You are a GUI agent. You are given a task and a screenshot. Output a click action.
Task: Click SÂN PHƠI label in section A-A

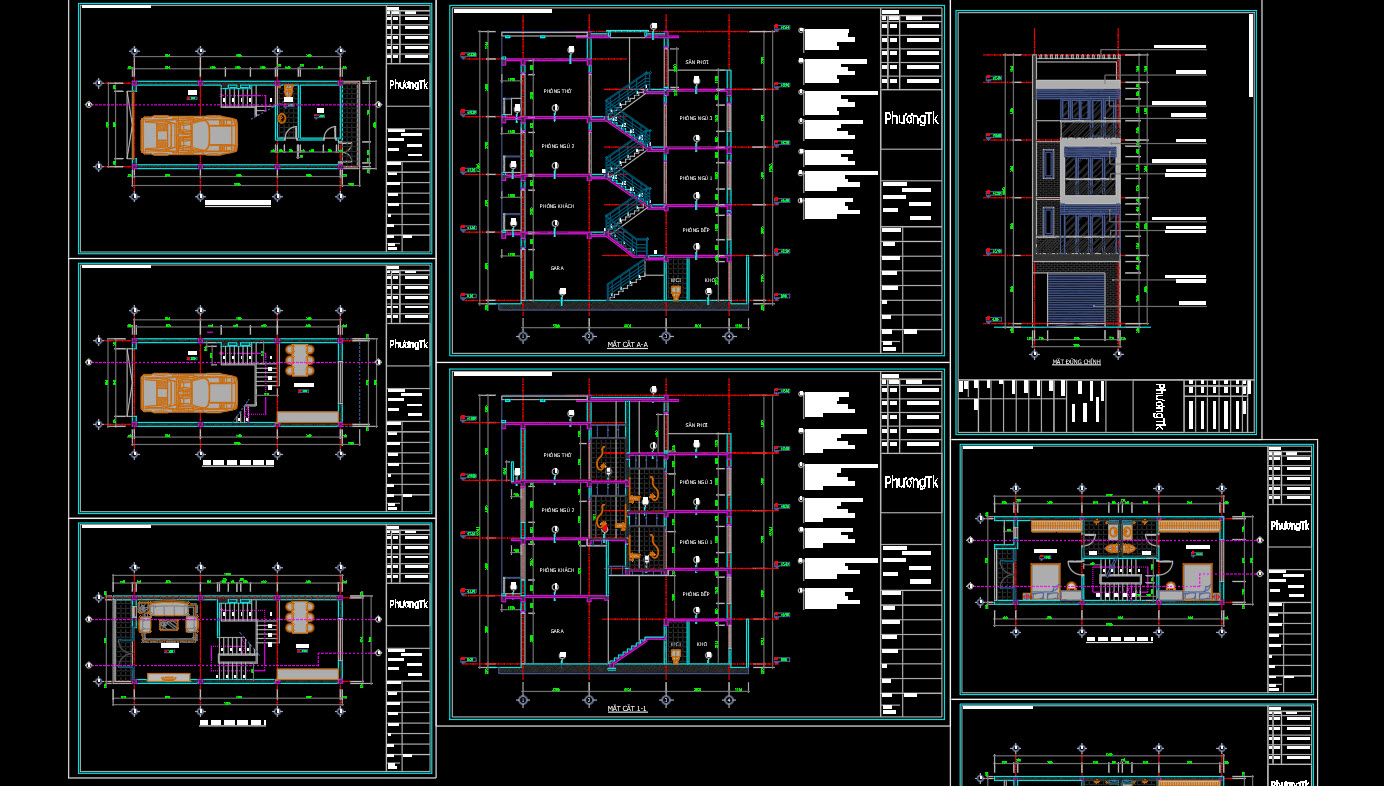click(697, 62)
